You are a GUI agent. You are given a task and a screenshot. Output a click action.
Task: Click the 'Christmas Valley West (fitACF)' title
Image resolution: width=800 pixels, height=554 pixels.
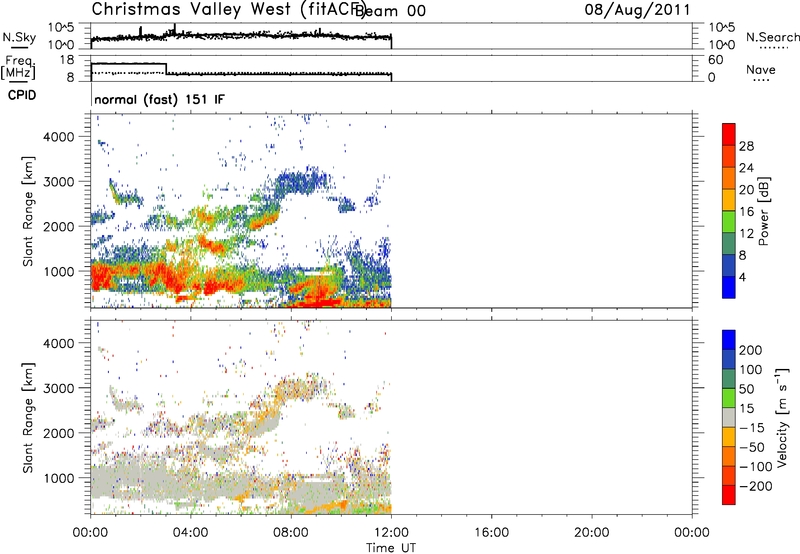pyautogui.click(x=229, y=9)
